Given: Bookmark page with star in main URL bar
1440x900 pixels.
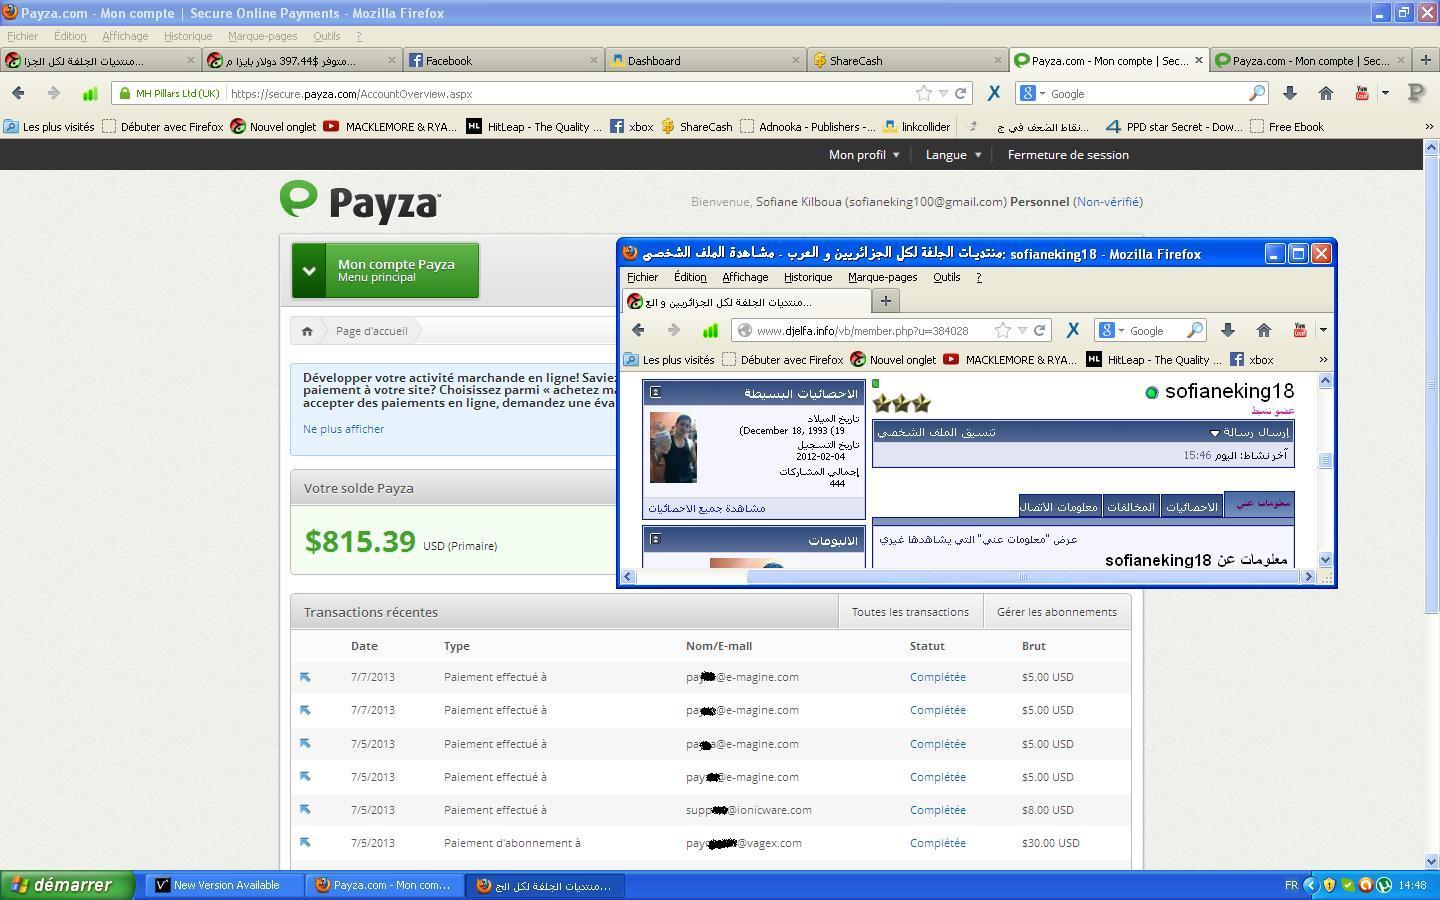Looking at the screenshot, I should tap(923, 93).
